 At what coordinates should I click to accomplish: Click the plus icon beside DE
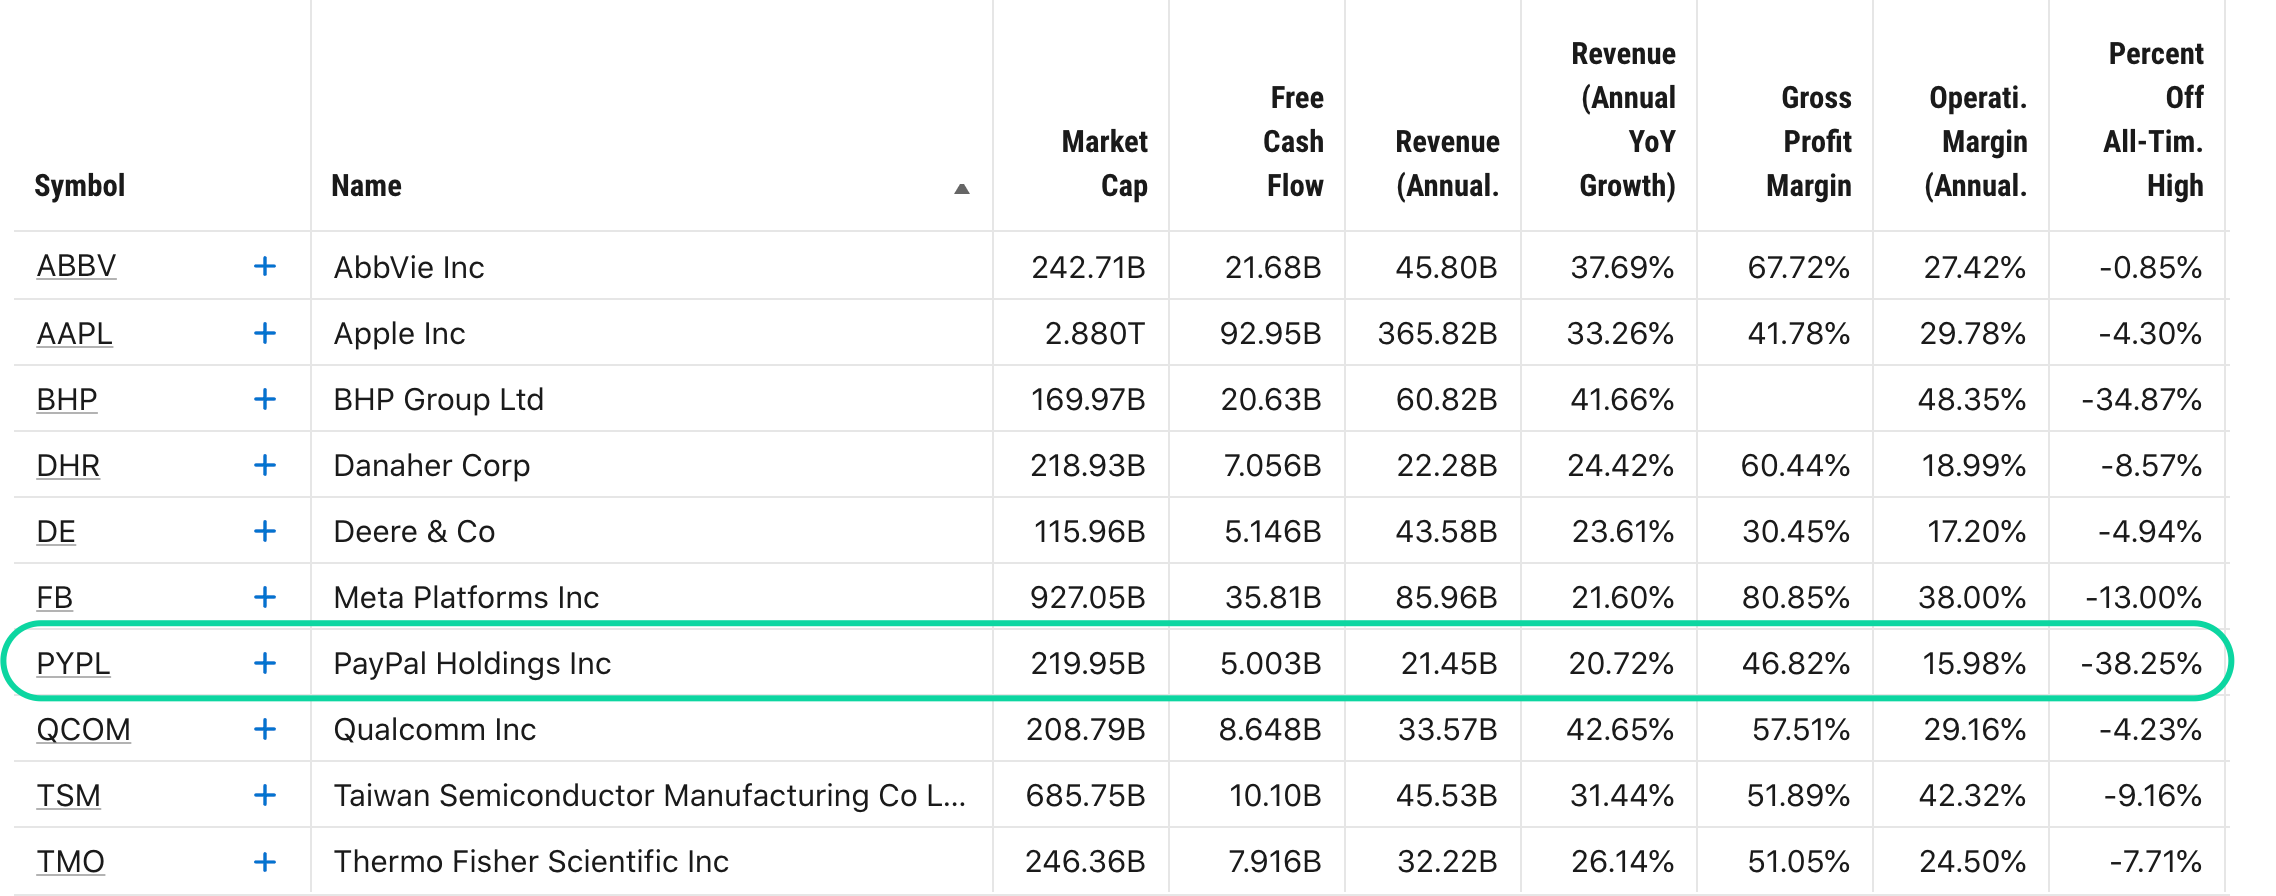pos(265,530)
